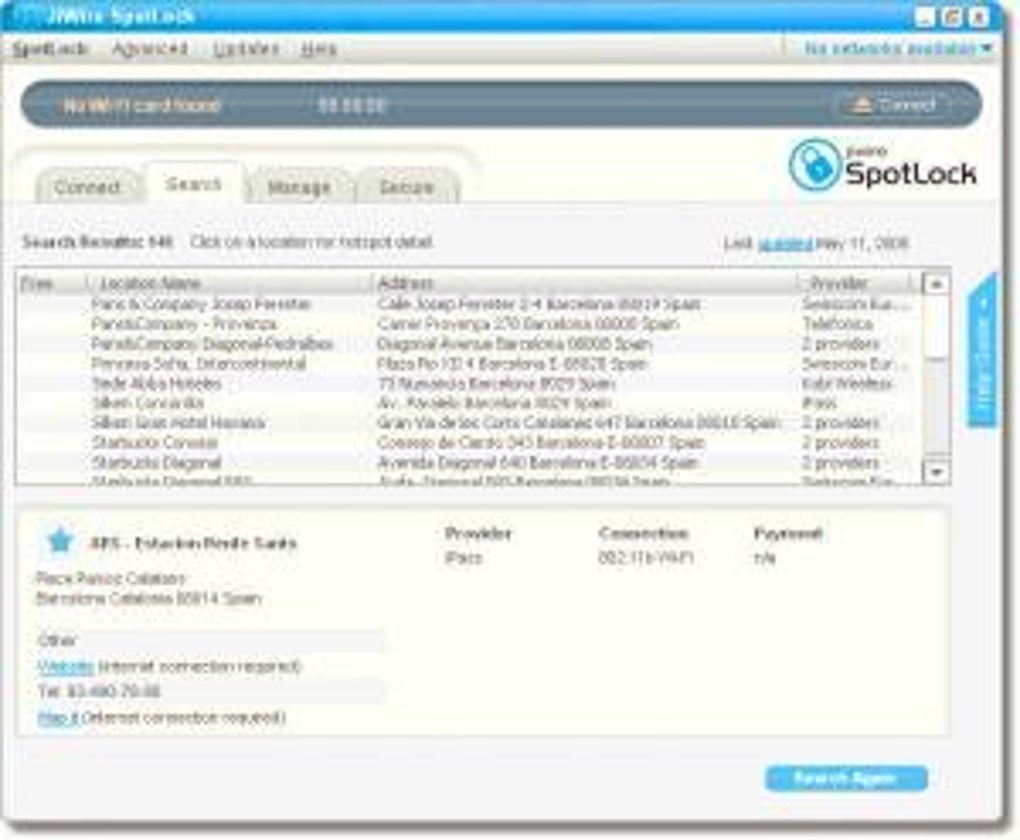Click the Avenida Diagonal 640 address cell

click(x=537, y=463)
